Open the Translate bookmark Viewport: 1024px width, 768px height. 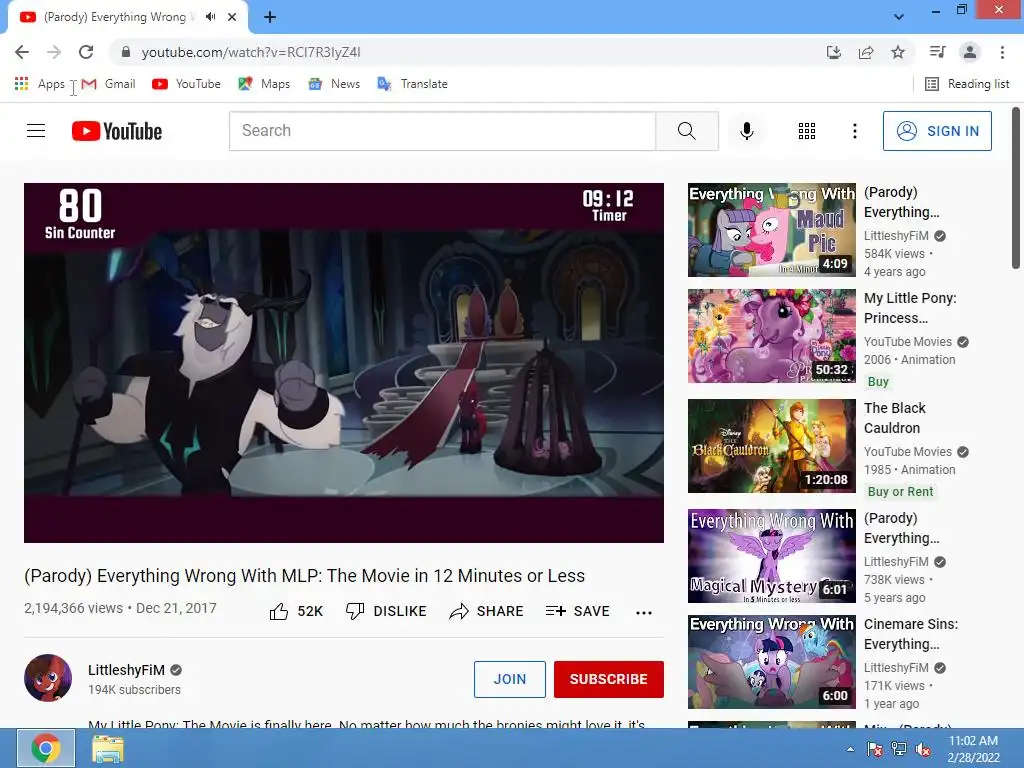point(413,84)
